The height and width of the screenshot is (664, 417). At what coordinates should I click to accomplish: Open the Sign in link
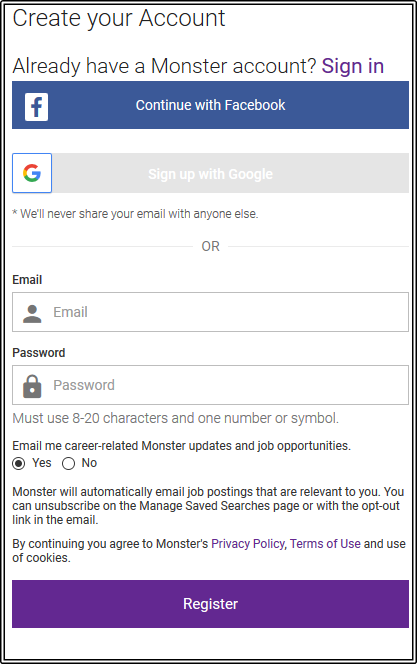coord(353,66)
